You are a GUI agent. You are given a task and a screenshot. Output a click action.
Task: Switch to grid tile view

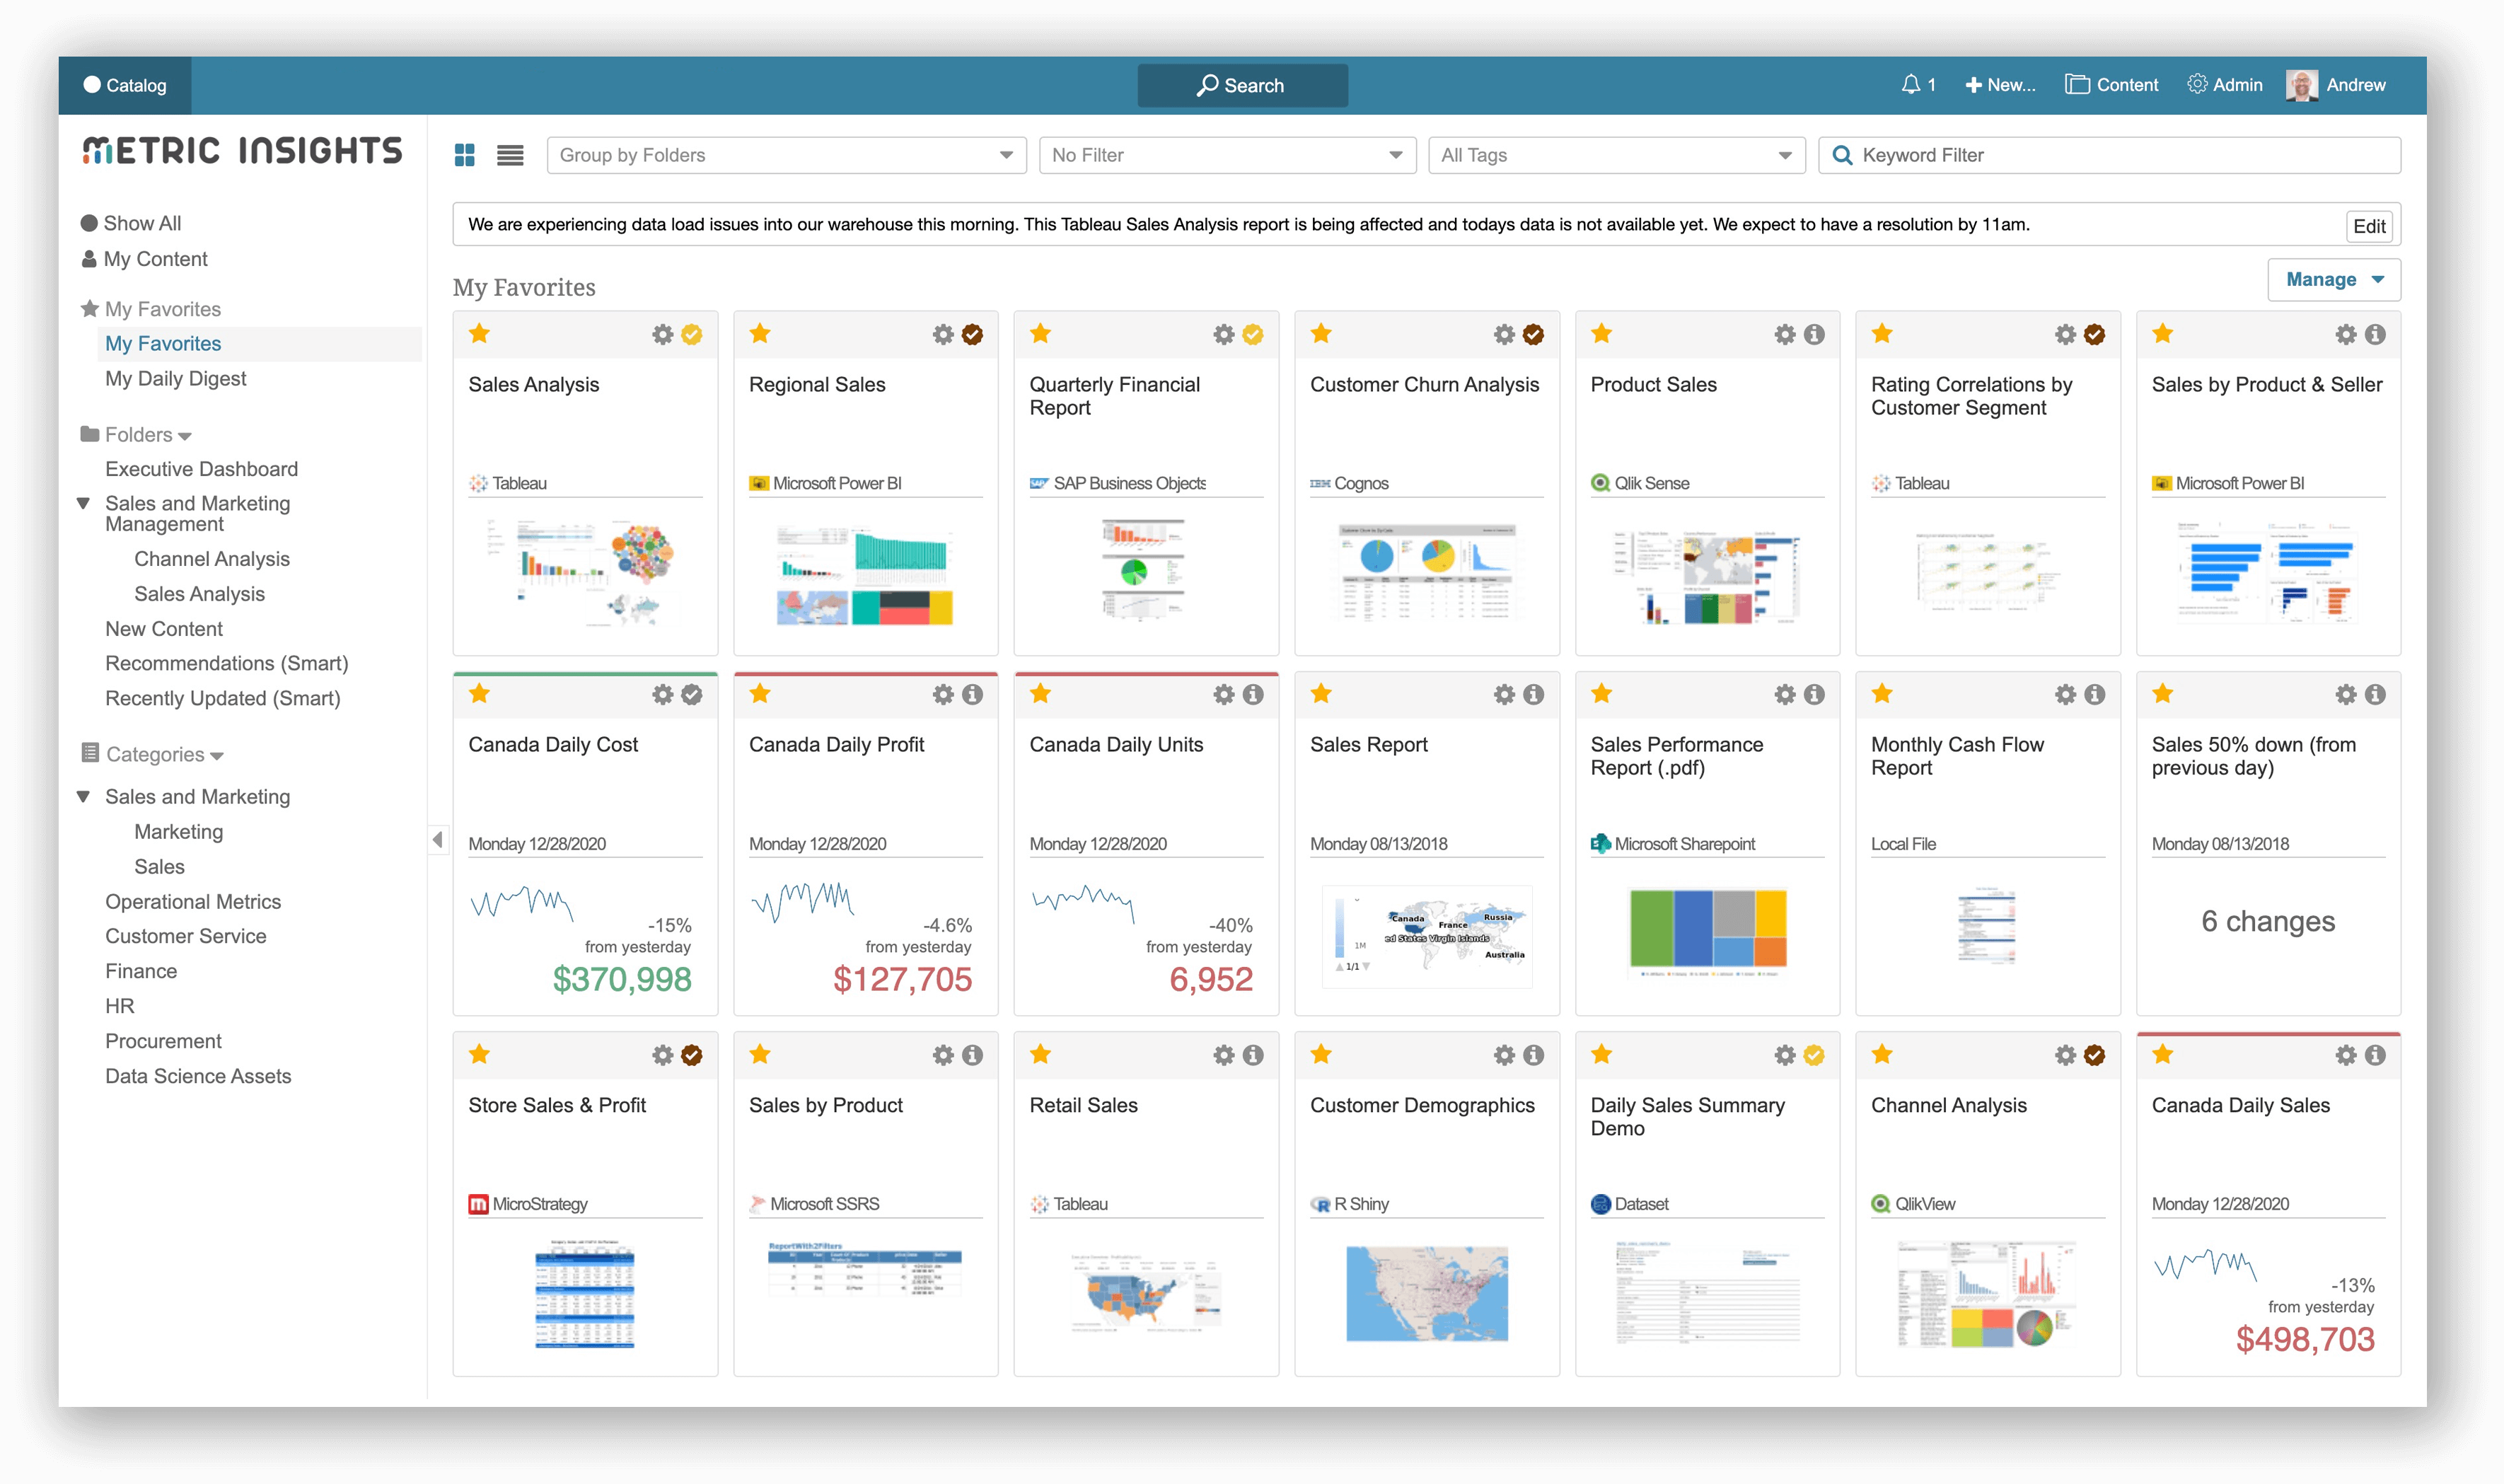click(464, 155)
